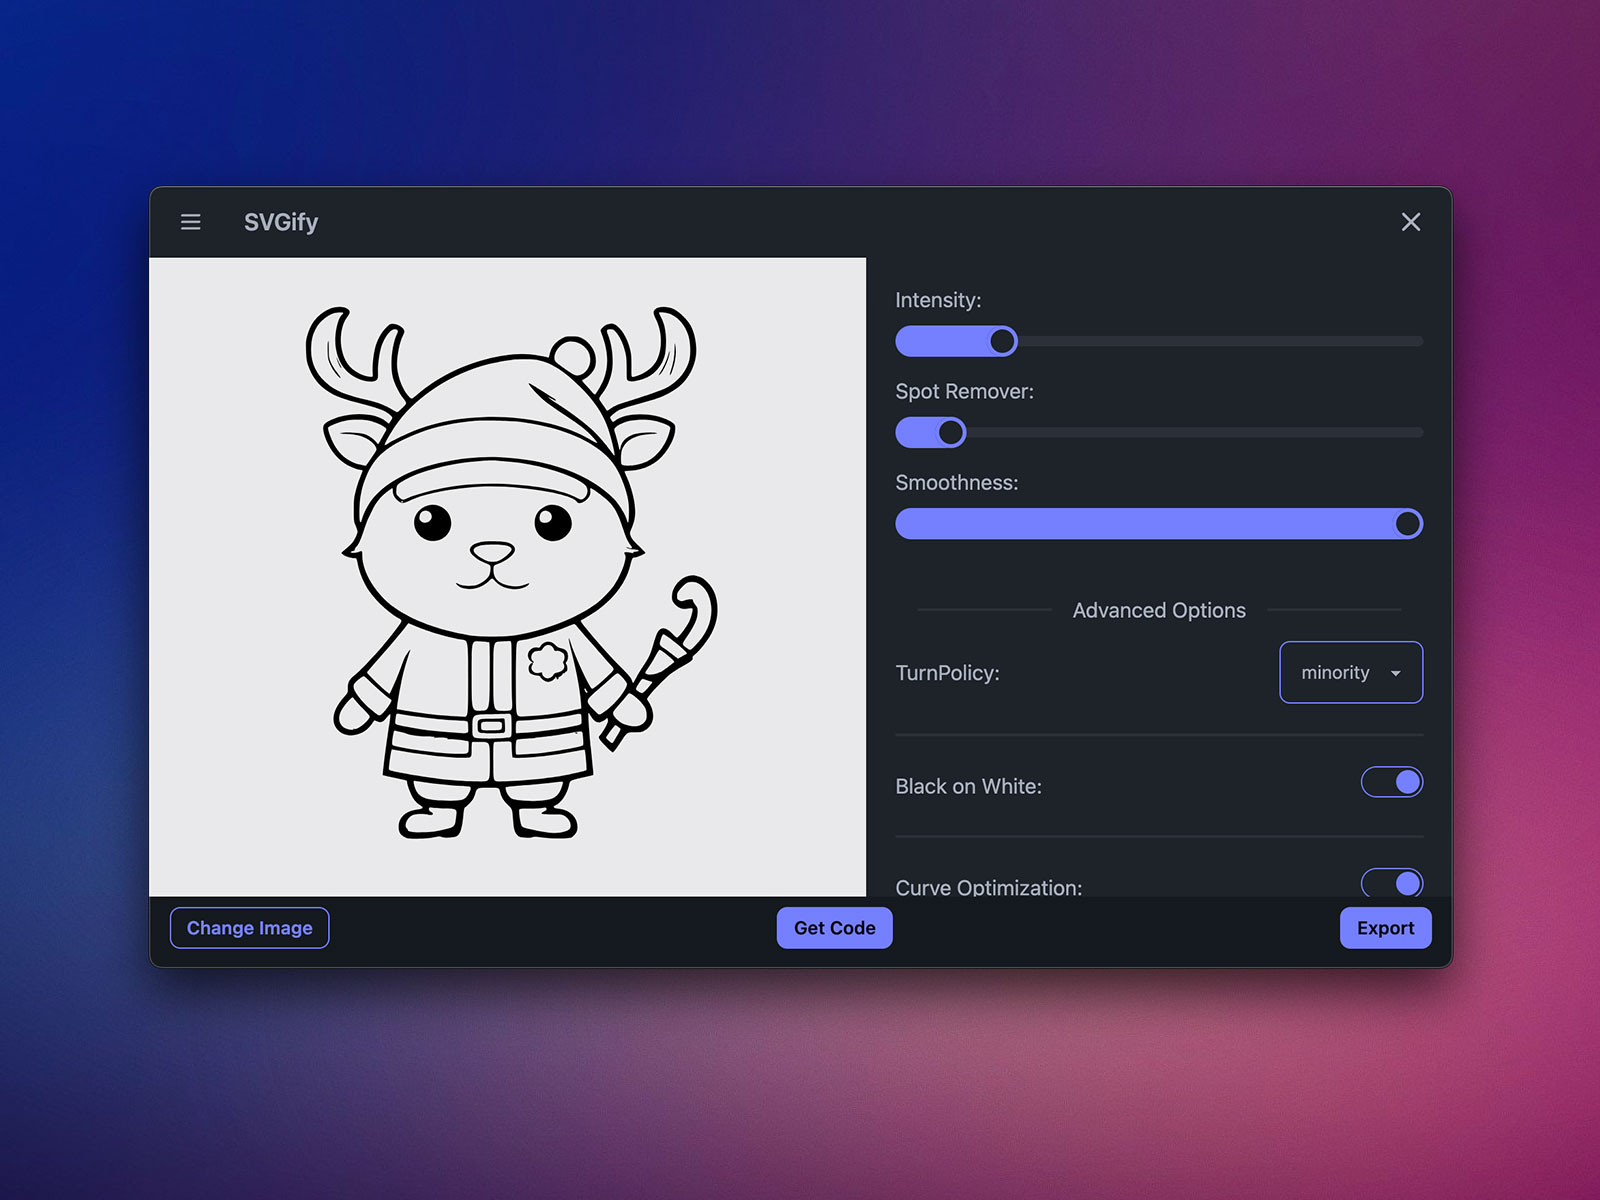Click the caret arrow in the TurnPolicy box
Viewport: 1600px width, 1200px height.
click(1395, 673)
